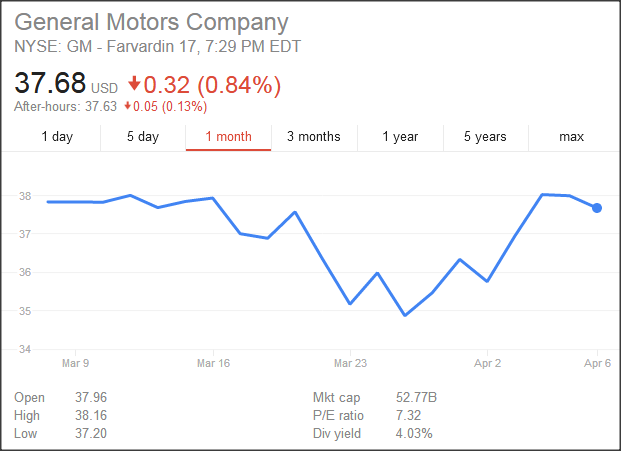Select the active 1 month tab
This screenshot has width=621, height=451.
228,137
